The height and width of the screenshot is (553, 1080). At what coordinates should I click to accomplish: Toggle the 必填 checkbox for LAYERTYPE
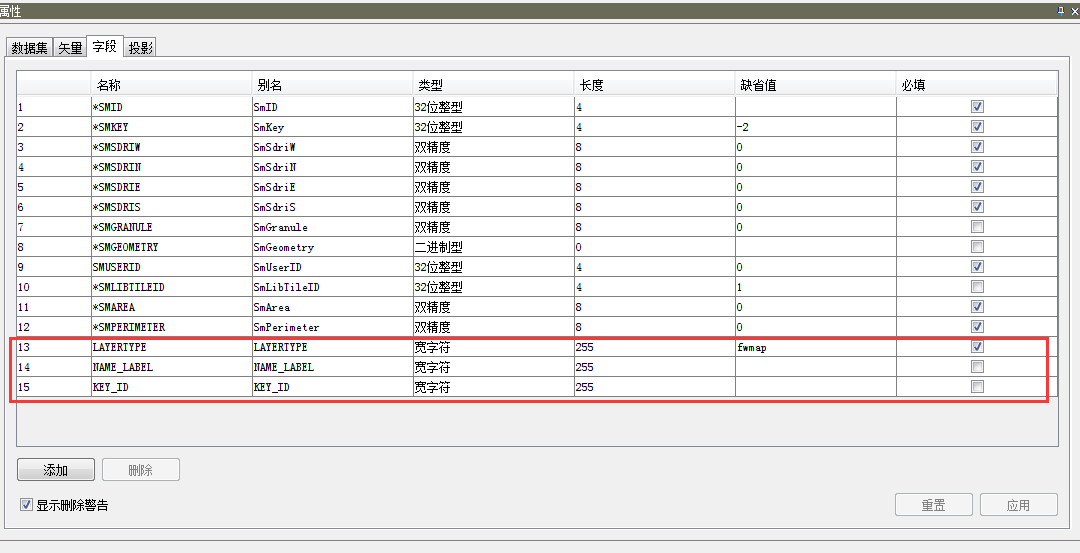click(977, 347)
